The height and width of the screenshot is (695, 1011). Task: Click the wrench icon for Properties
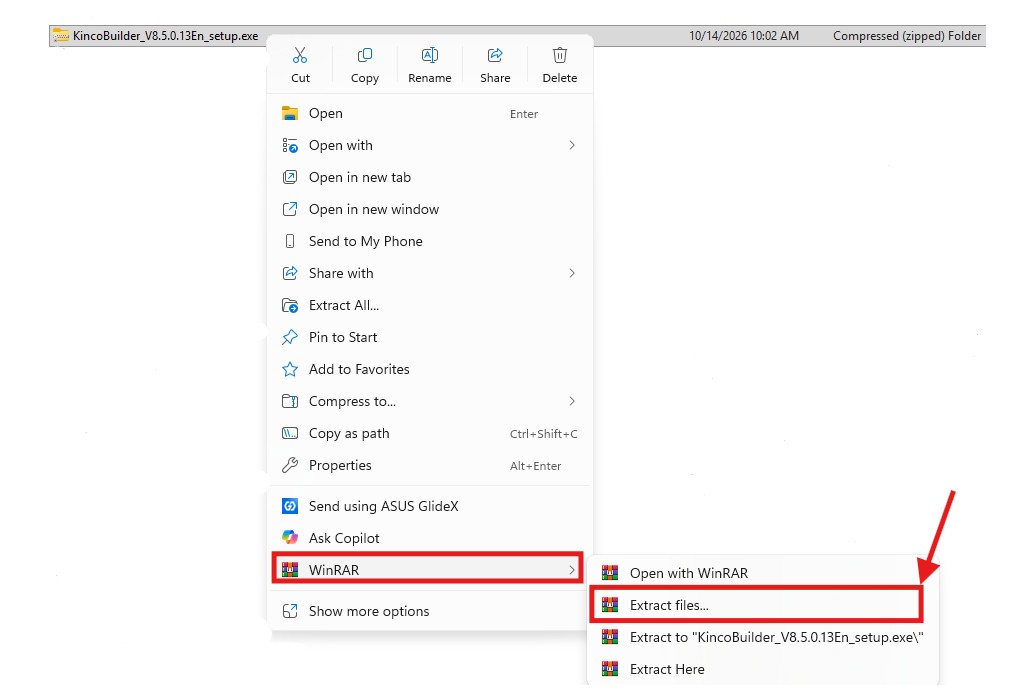click(290, 465)
